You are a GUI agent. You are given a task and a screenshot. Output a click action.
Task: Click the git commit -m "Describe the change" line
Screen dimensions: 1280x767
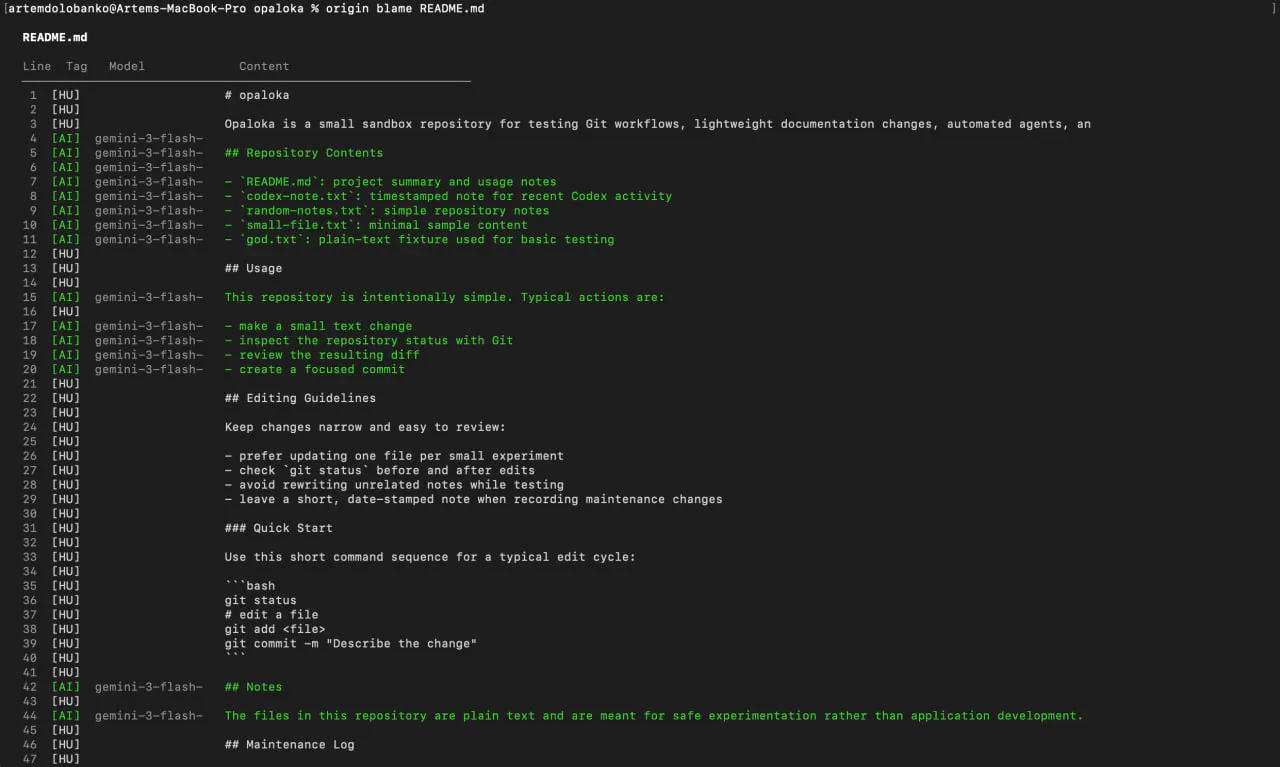click(x=351, y=644)
